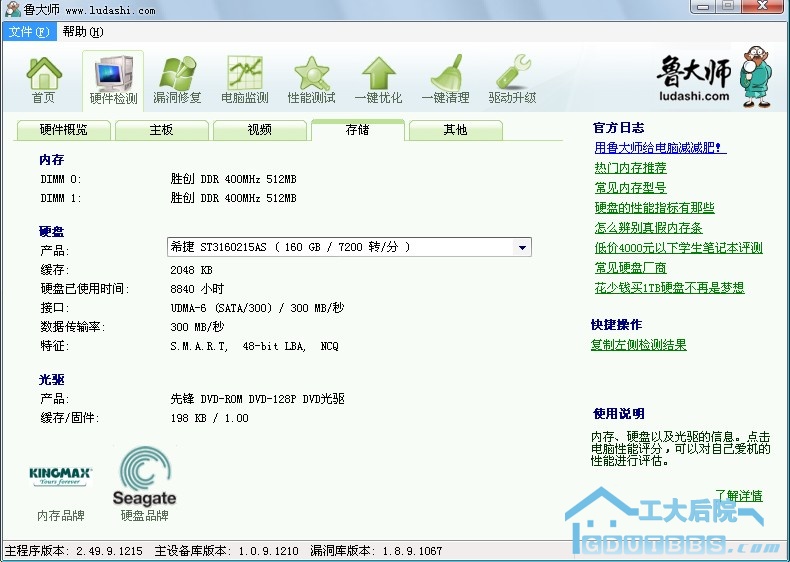790x562 pixels.
Task: Open link 怎么辨别真假内存条
Action: (648, 228)
